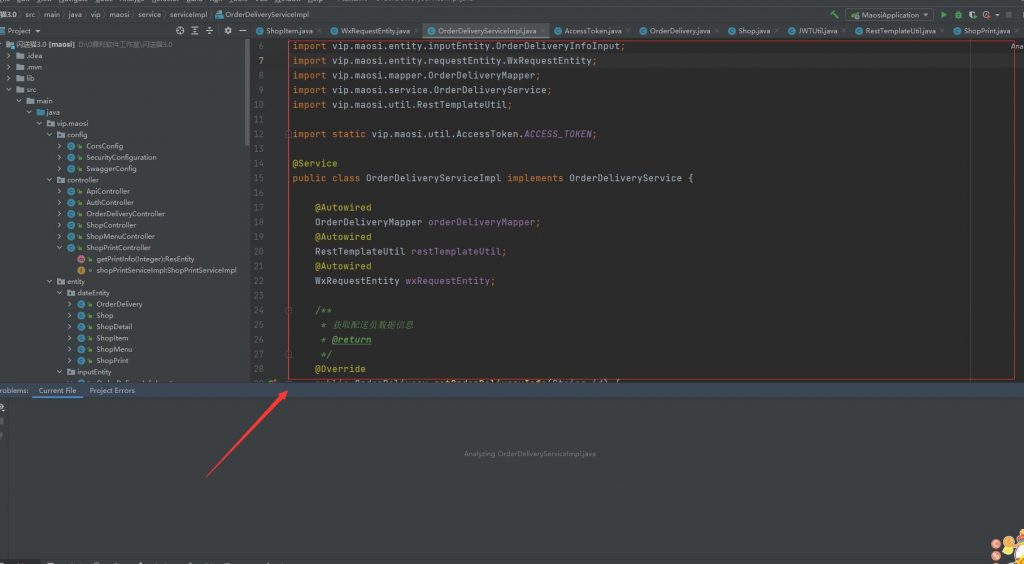Select SecurityConfiguration in project tree
The width and height of the screenshot is (1024, 564).
coord(121,157)
